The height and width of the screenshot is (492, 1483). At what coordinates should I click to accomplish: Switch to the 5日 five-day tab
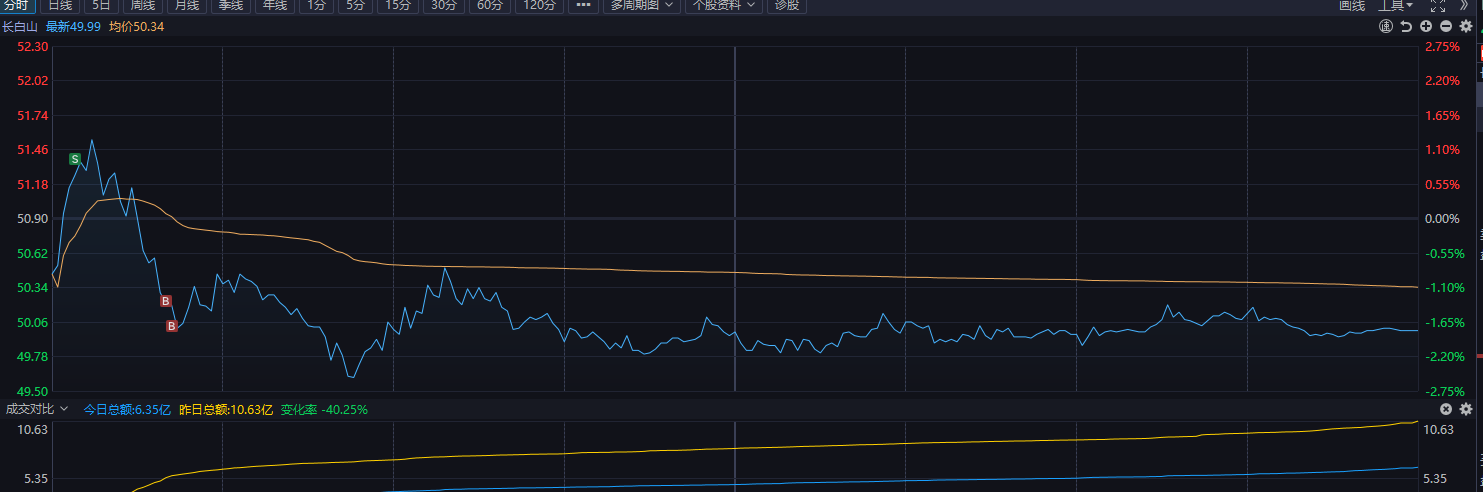pyautogui.click(x=102, y=5)
